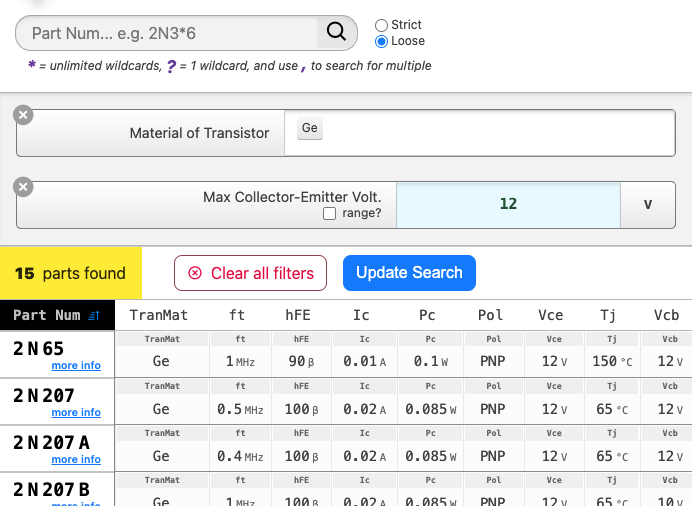Image resolution: width=692 pixels, height=506 pixels.
Task: Select the Strict search mode
Action: [x=381, y=25]
